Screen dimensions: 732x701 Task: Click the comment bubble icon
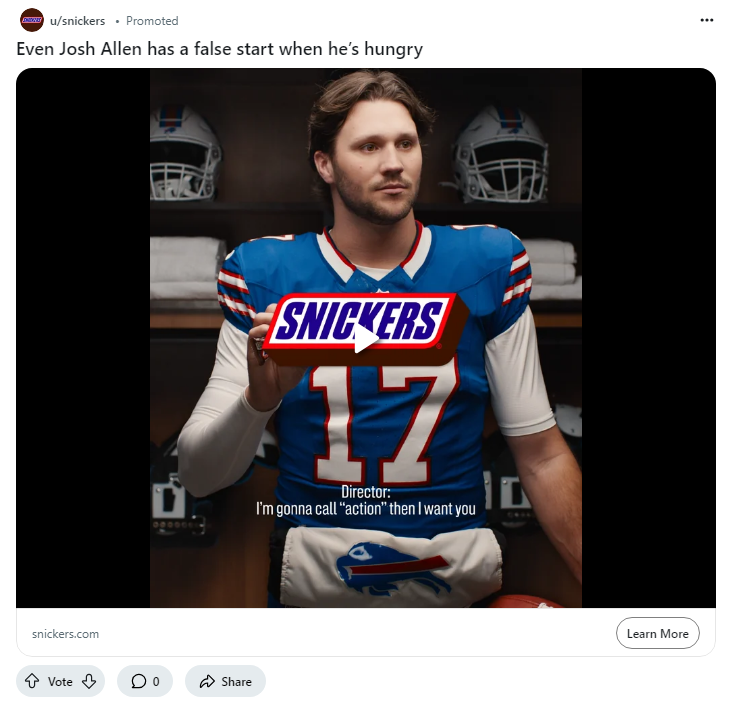[138, 682]
